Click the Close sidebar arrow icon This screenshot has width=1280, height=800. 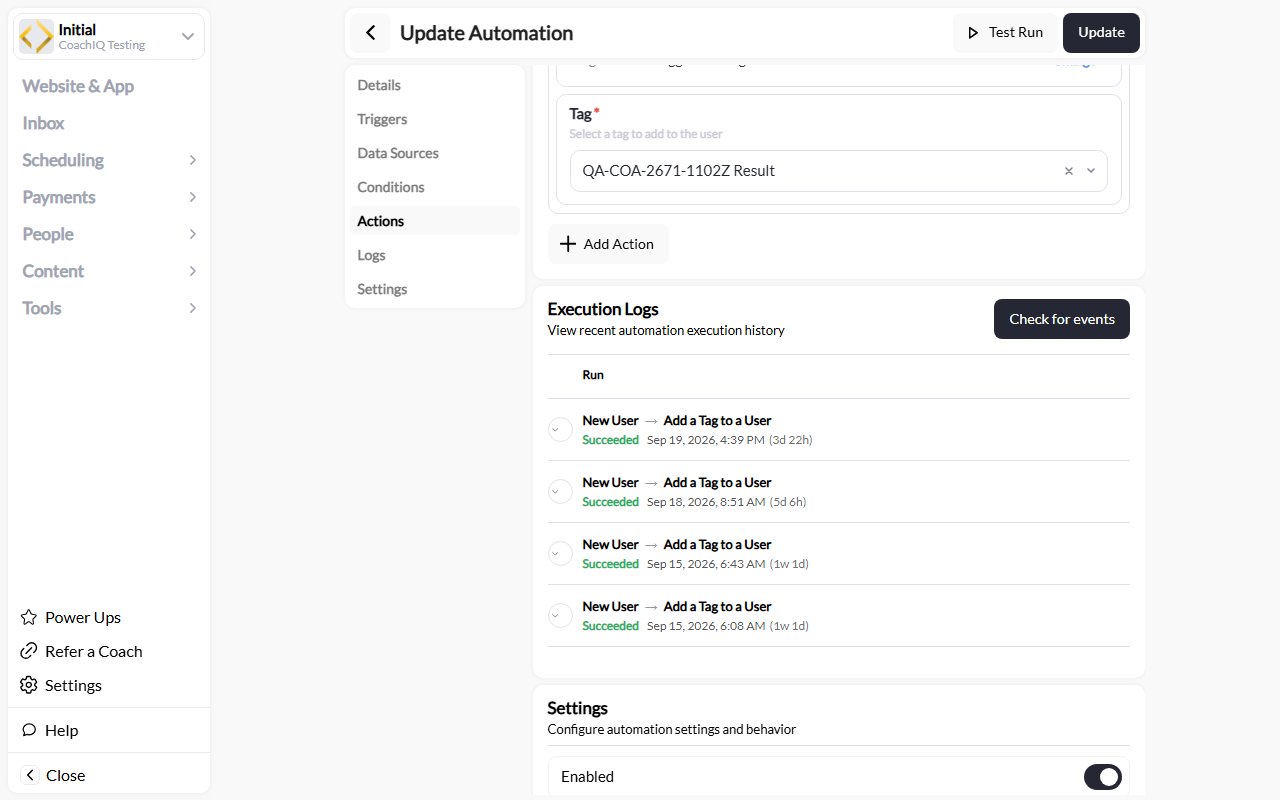pyautogui.click(x=30, y=775)
